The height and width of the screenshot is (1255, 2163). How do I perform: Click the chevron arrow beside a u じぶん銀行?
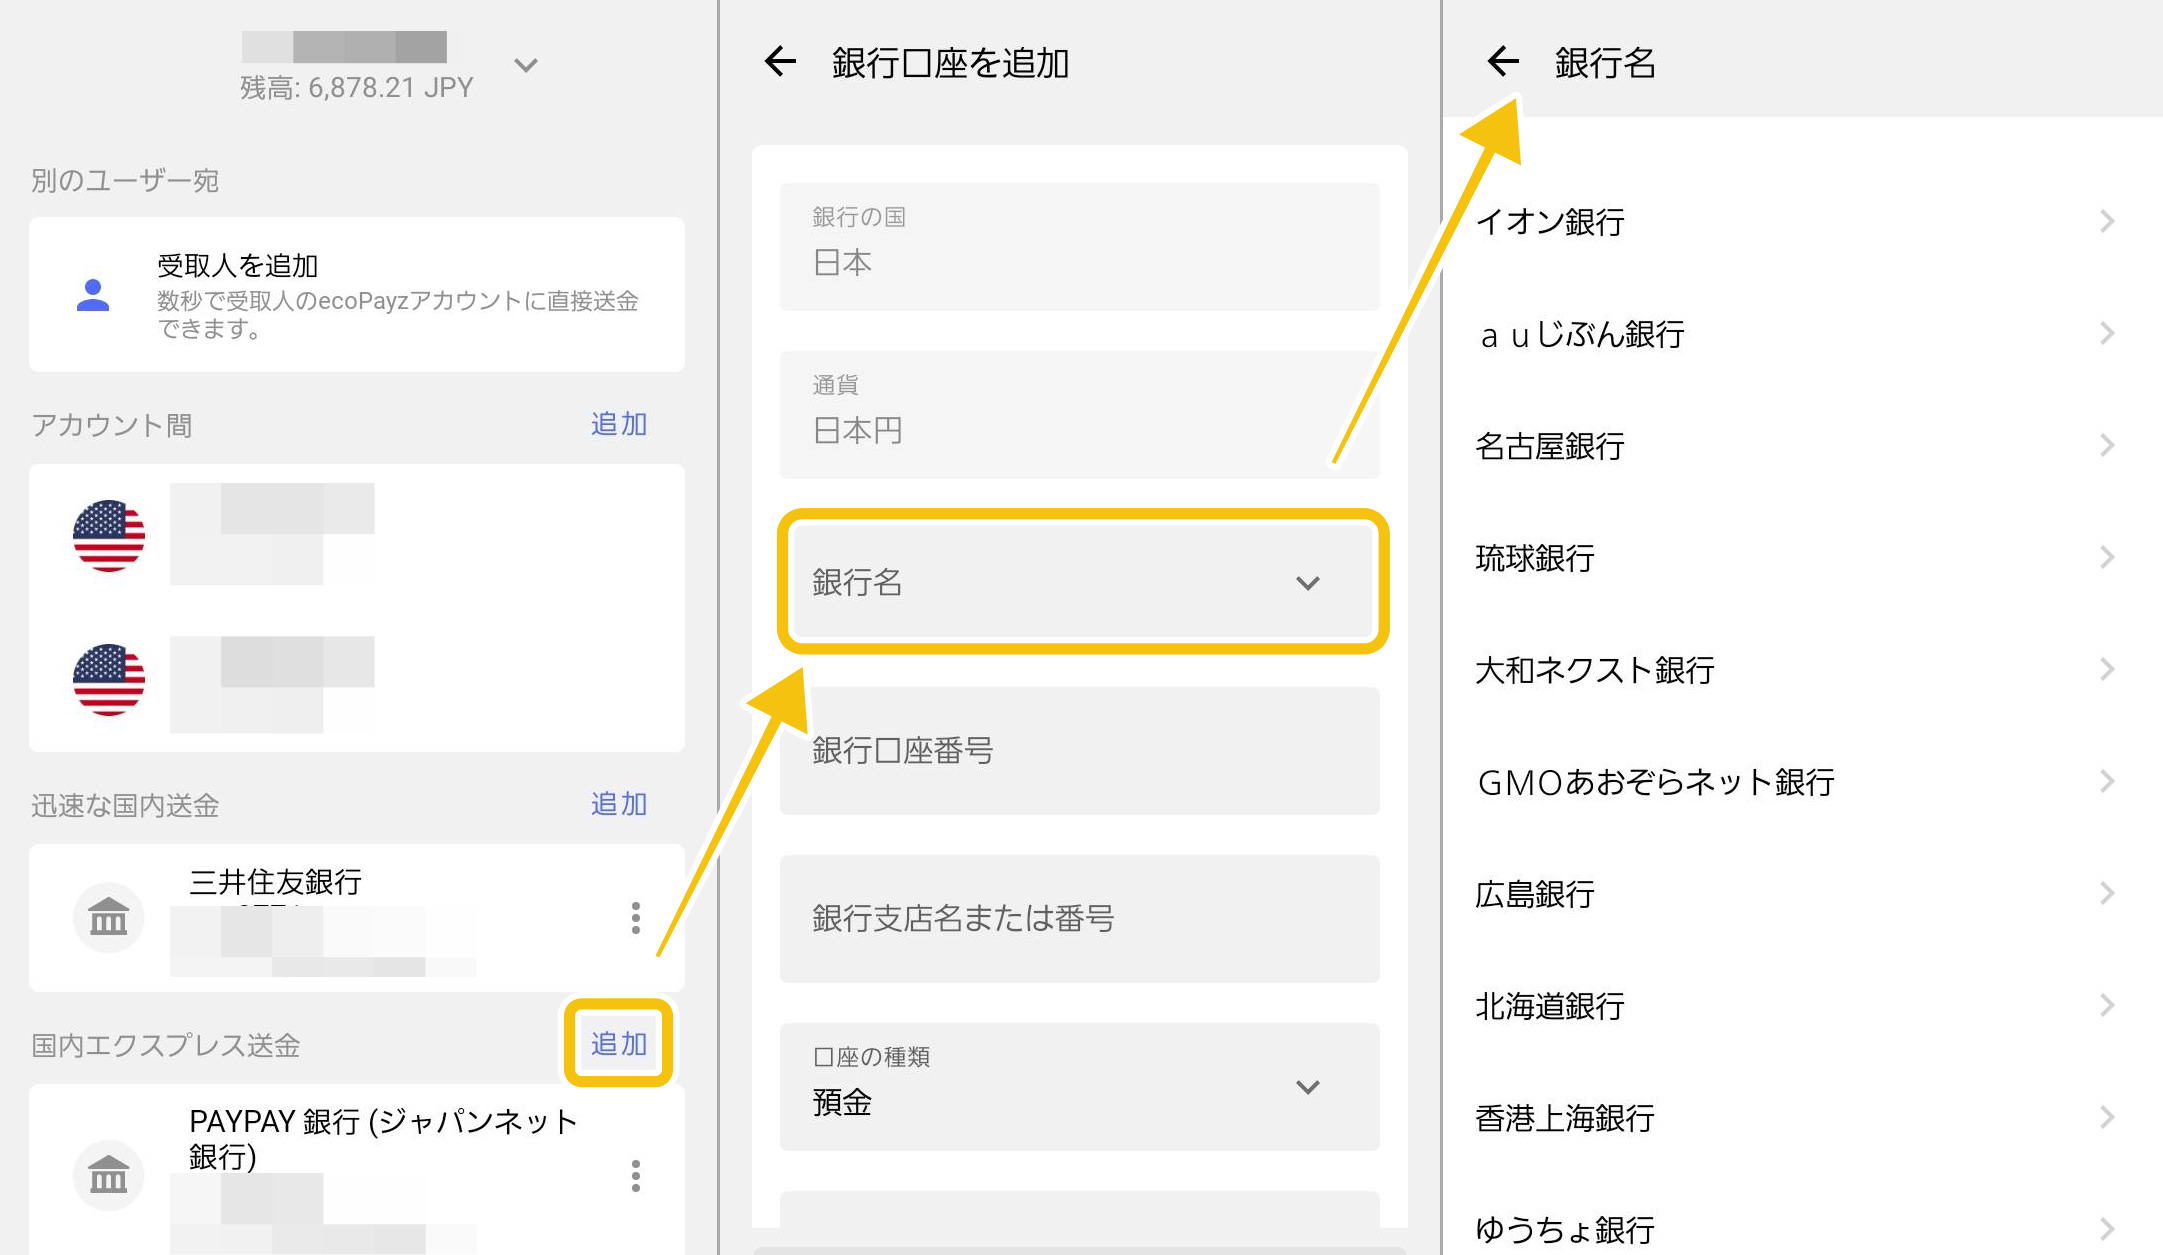[x=2107, y=333]
